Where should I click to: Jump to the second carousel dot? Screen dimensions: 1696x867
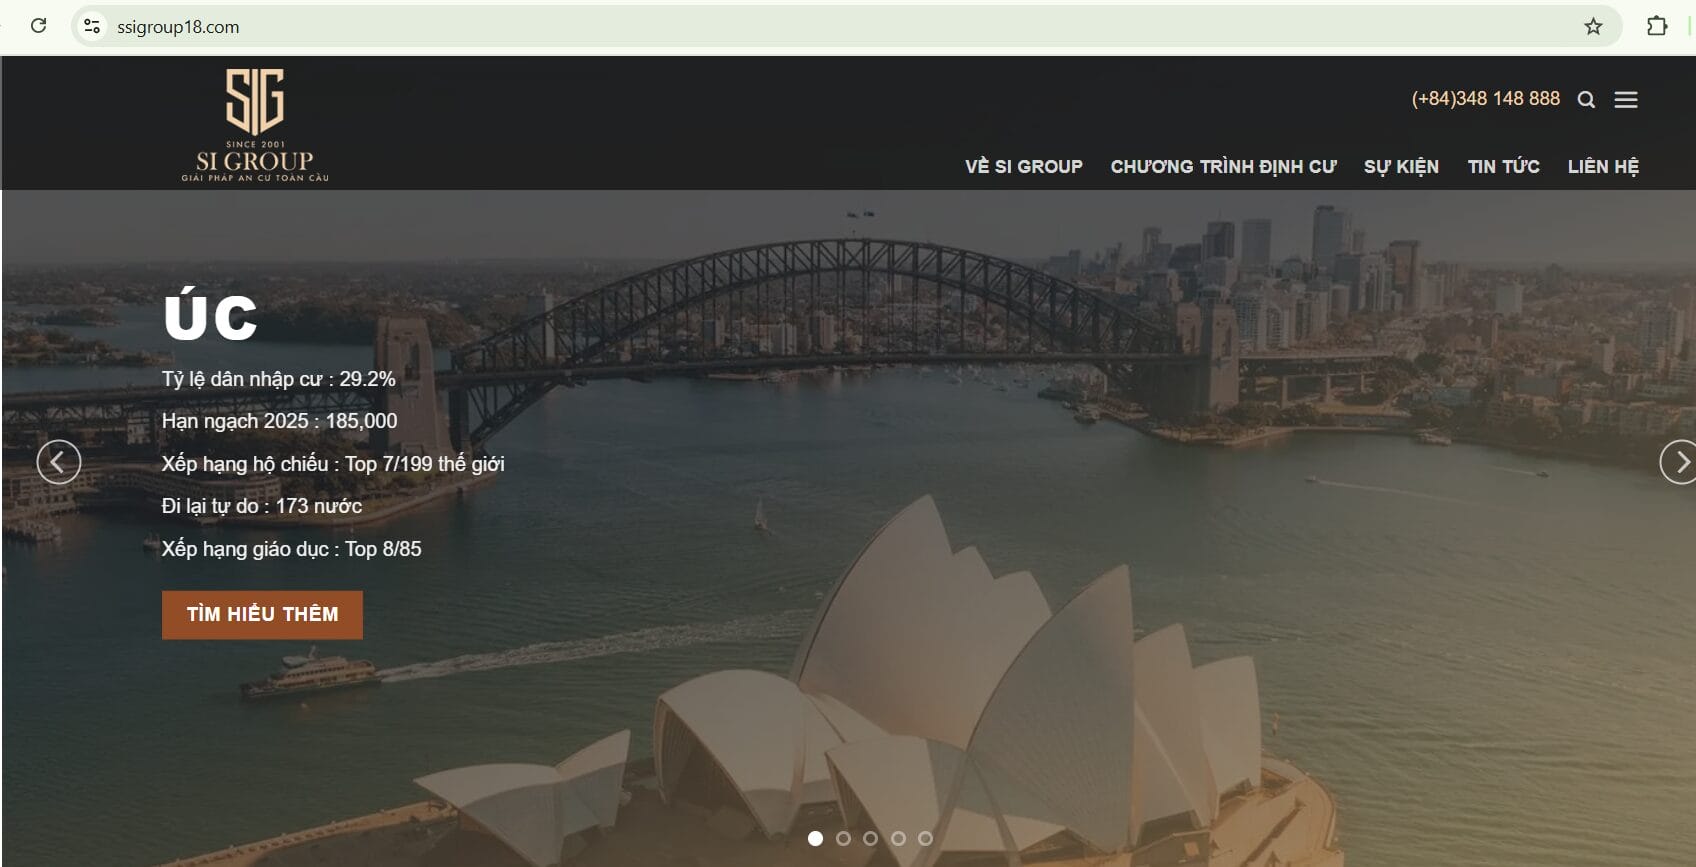pyautogui.click(x=843, y=838)
